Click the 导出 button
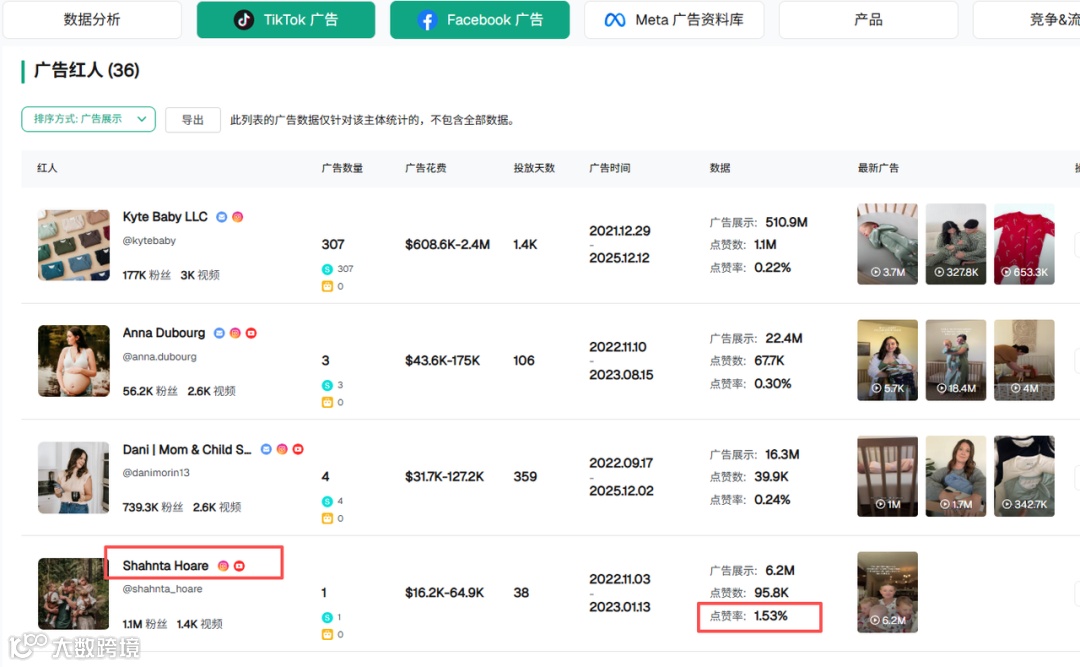This screenshot has height=667, width=1080. [193, 120]
